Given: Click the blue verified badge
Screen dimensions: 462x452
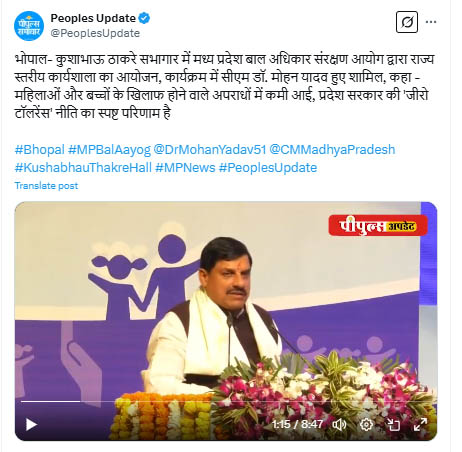Looking at the screenshot, I should (x=144, y=18).
